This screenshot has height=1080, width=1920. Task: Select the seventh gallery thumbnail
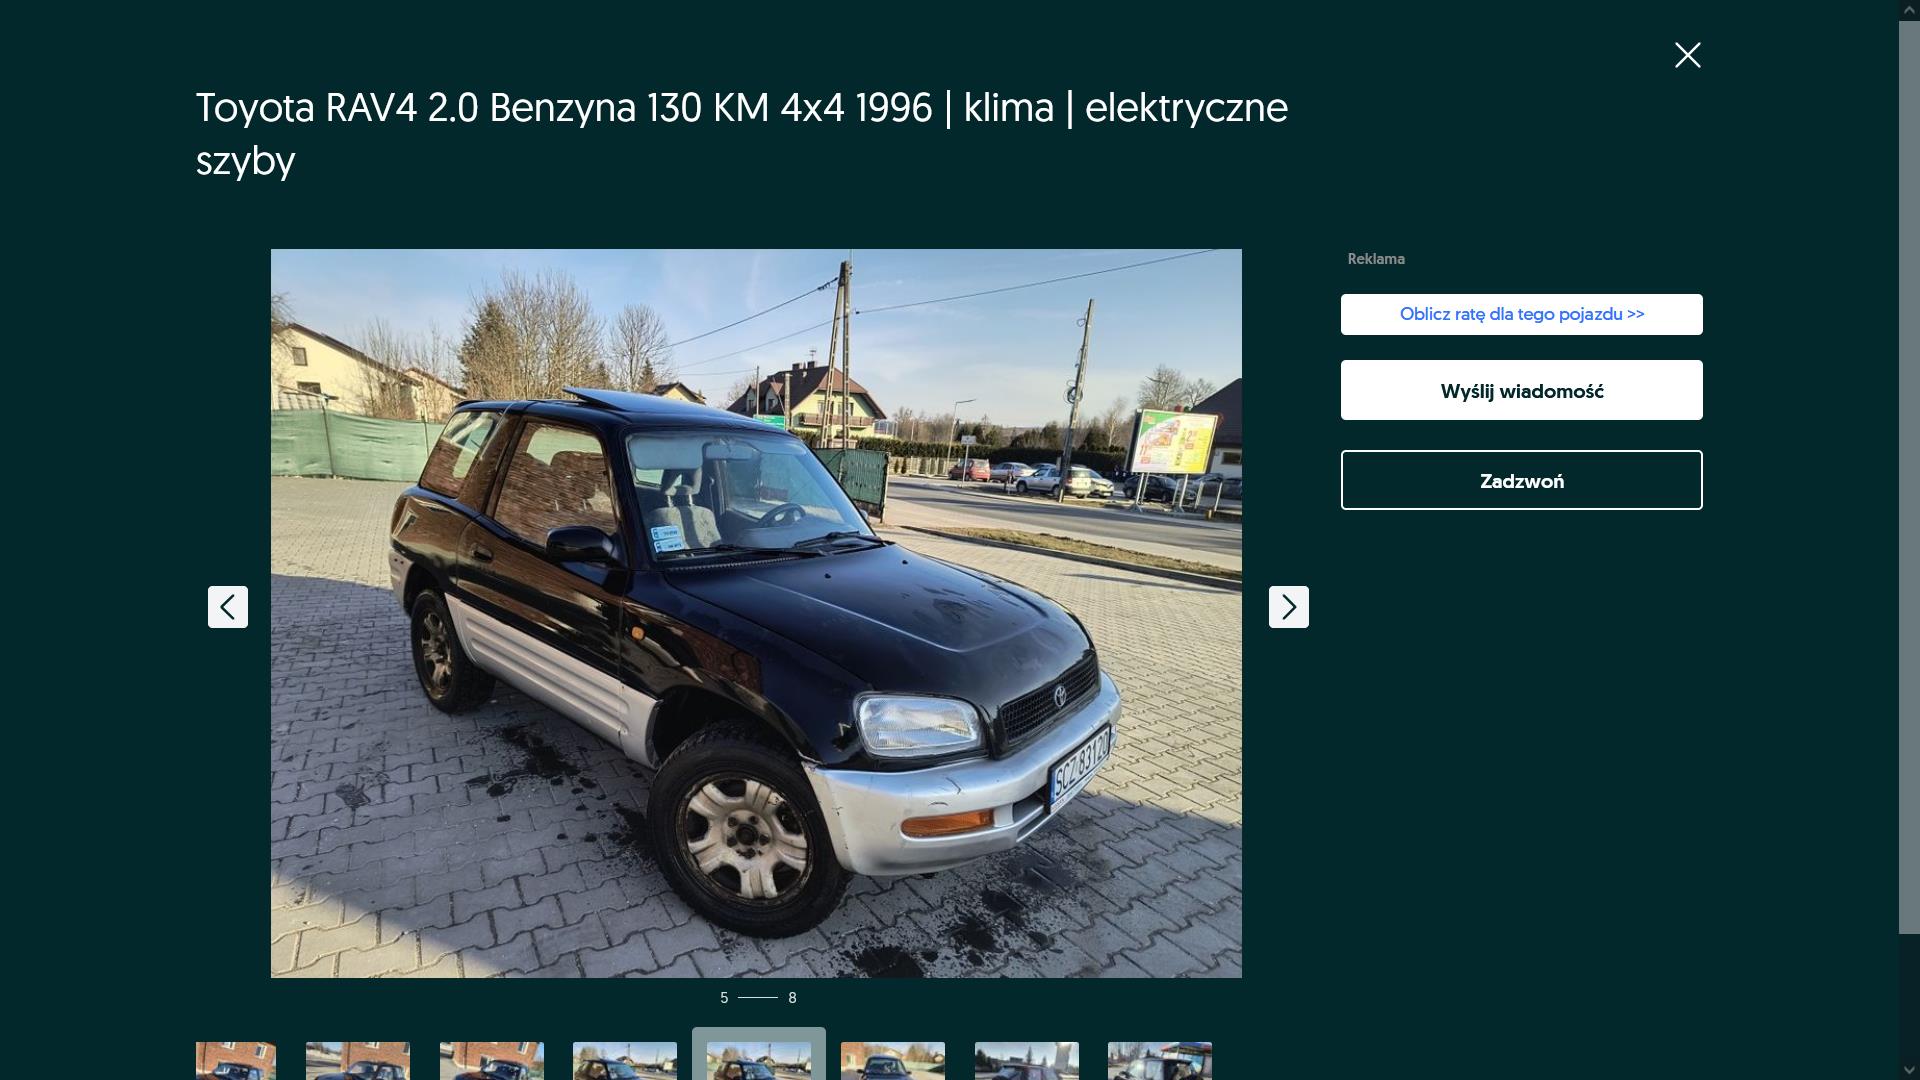(x=1027, y=1061)
